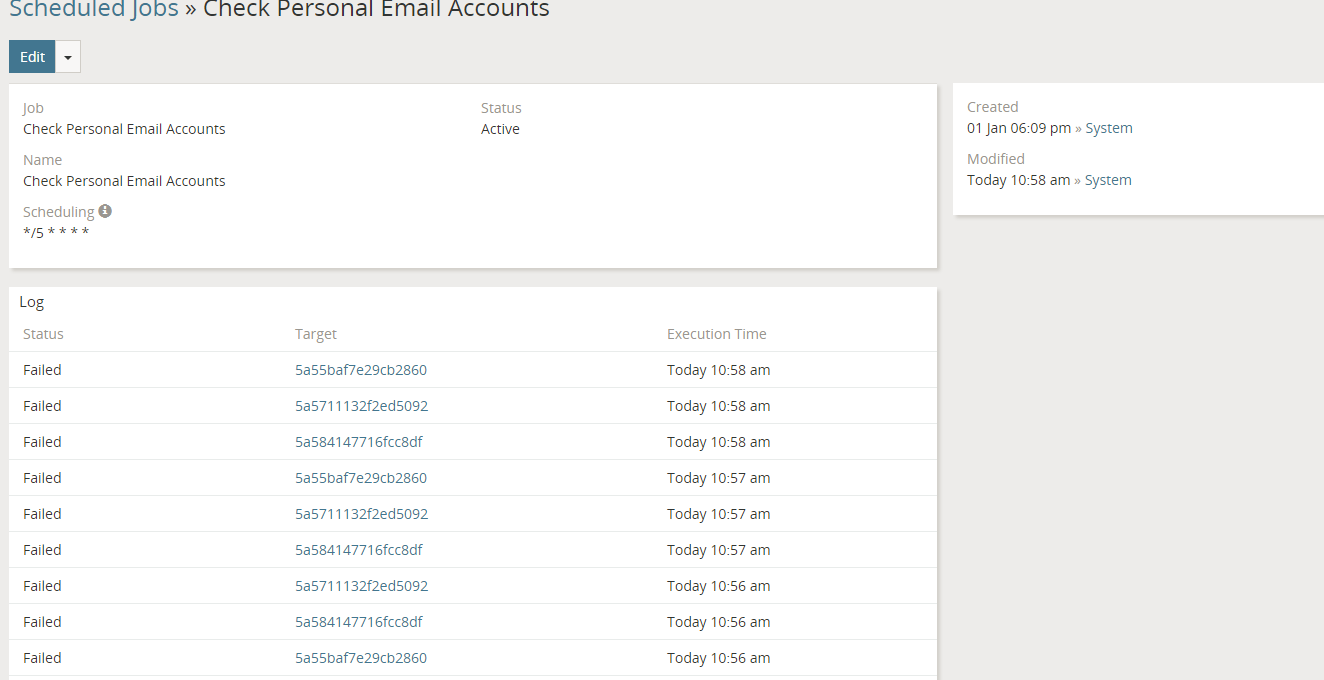Open the System link under Modified
Image resolution: width=1324 pixels, height=680 pixels.
click(1108, 180)
